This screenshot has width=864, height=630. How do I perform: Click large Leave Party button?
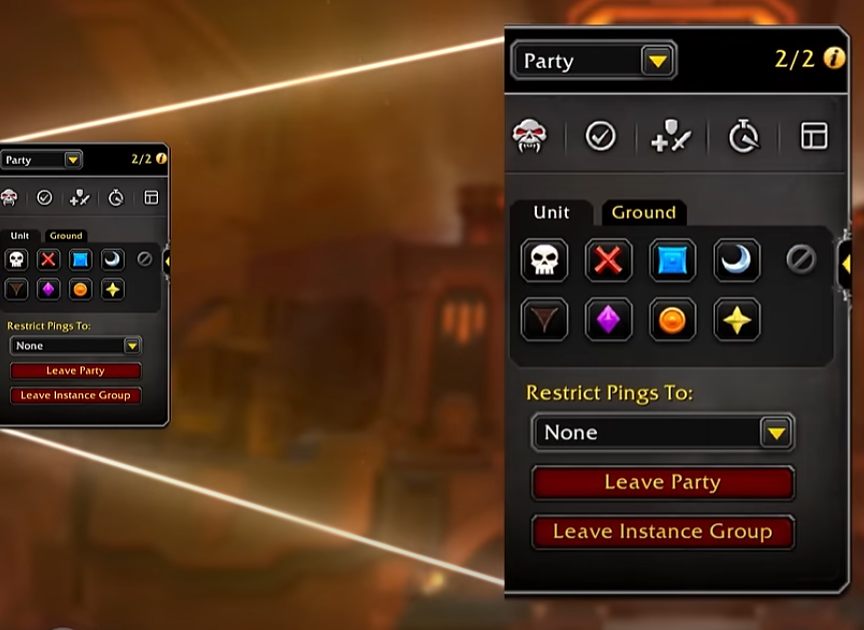(663, 482)
